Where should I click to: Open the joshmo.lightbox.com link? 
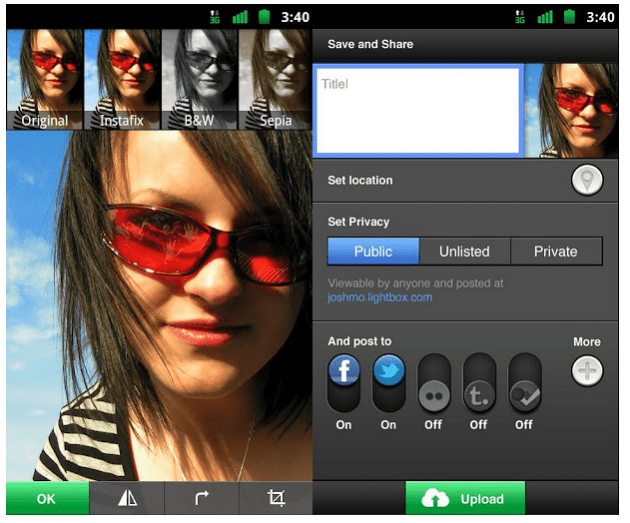coord(380,298)
